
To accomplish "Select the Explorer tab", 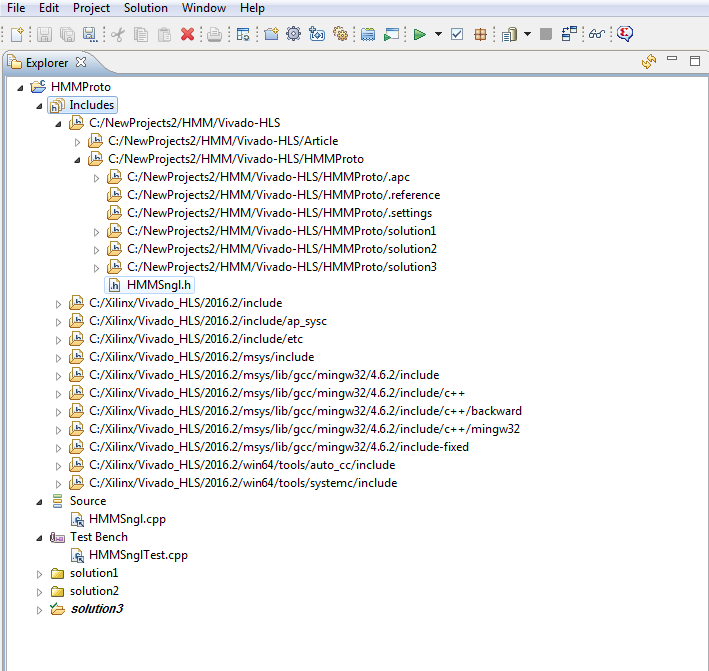I will tap(47, 62).
